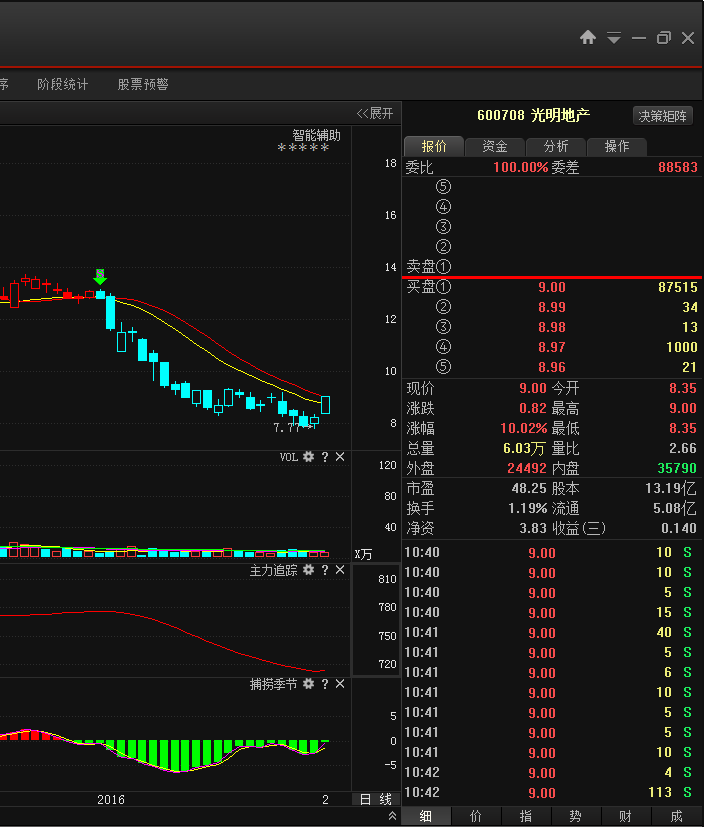Open 阶段统计 menu
The height and width of the screenshot is (827, 704).
pos(62,84)
